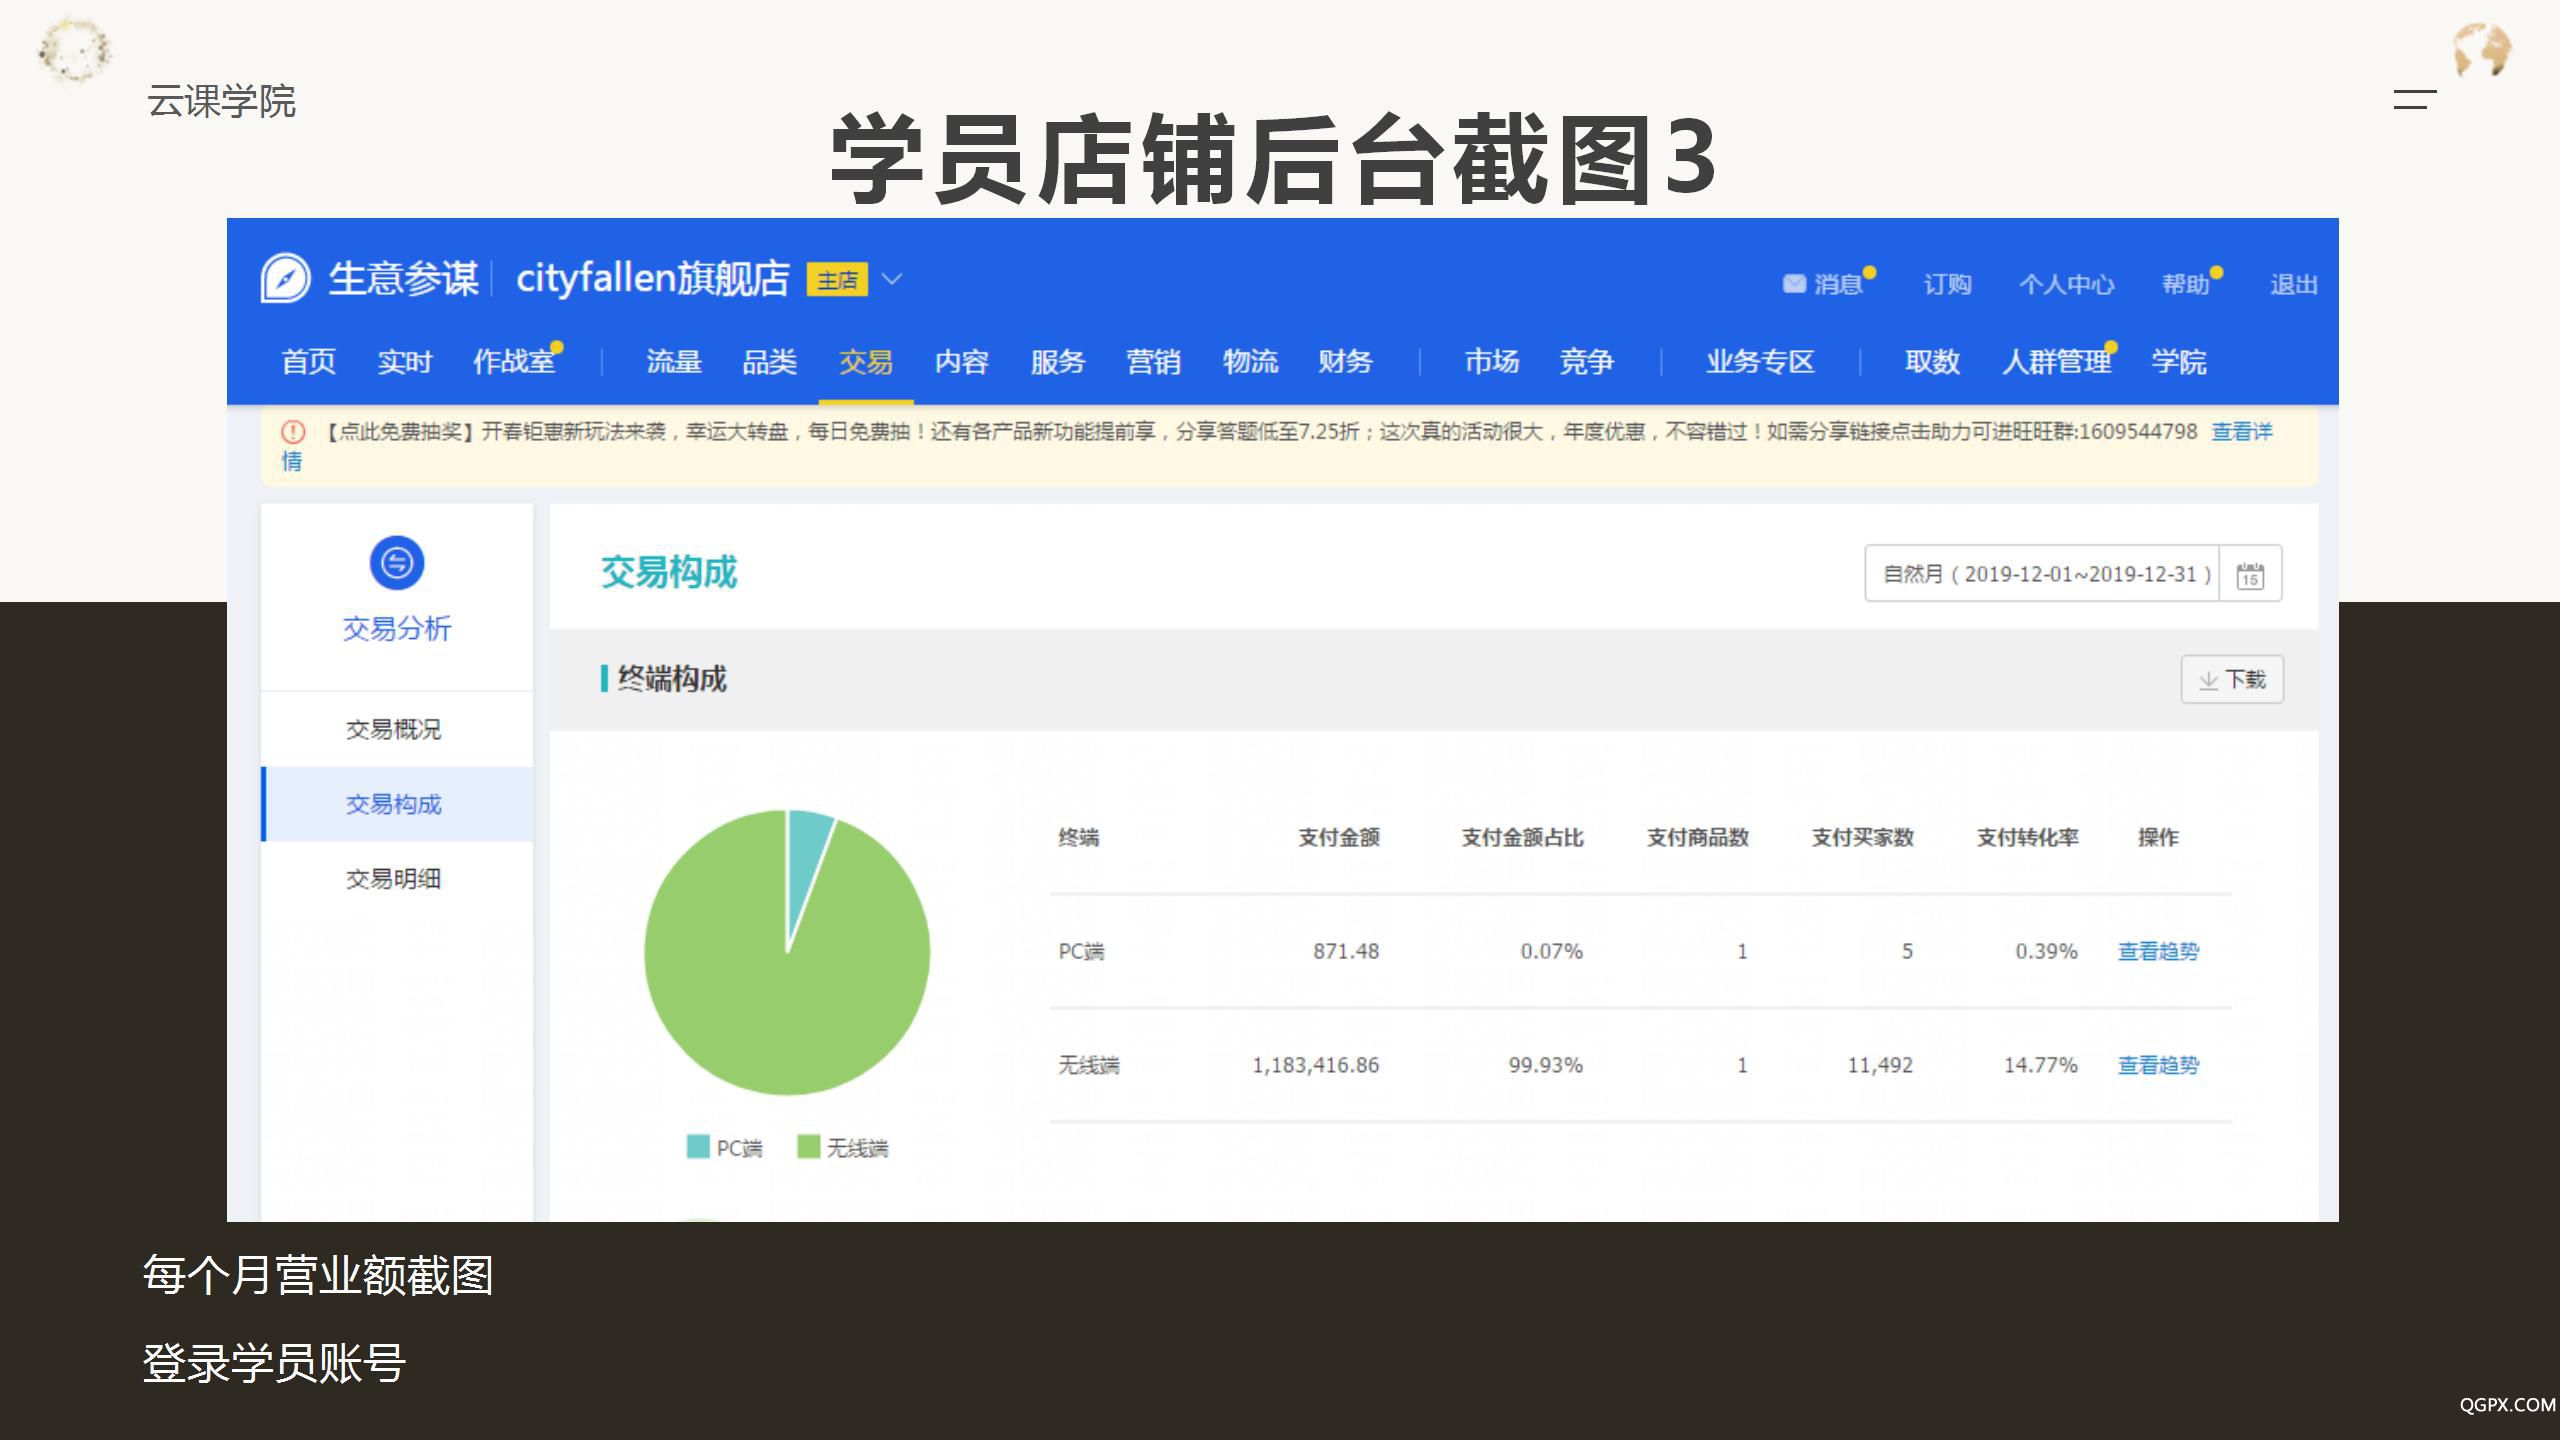Screen dimensions: 2560x1440
Task: Open the 学院 menu item
Action: click(2179, 361)
